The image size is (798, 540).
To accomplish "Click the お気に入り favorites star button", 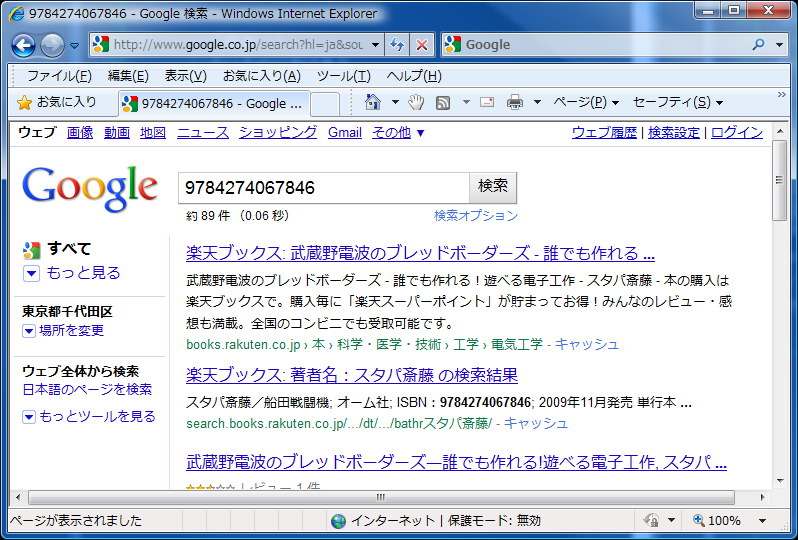I will [x=56, y=102].
